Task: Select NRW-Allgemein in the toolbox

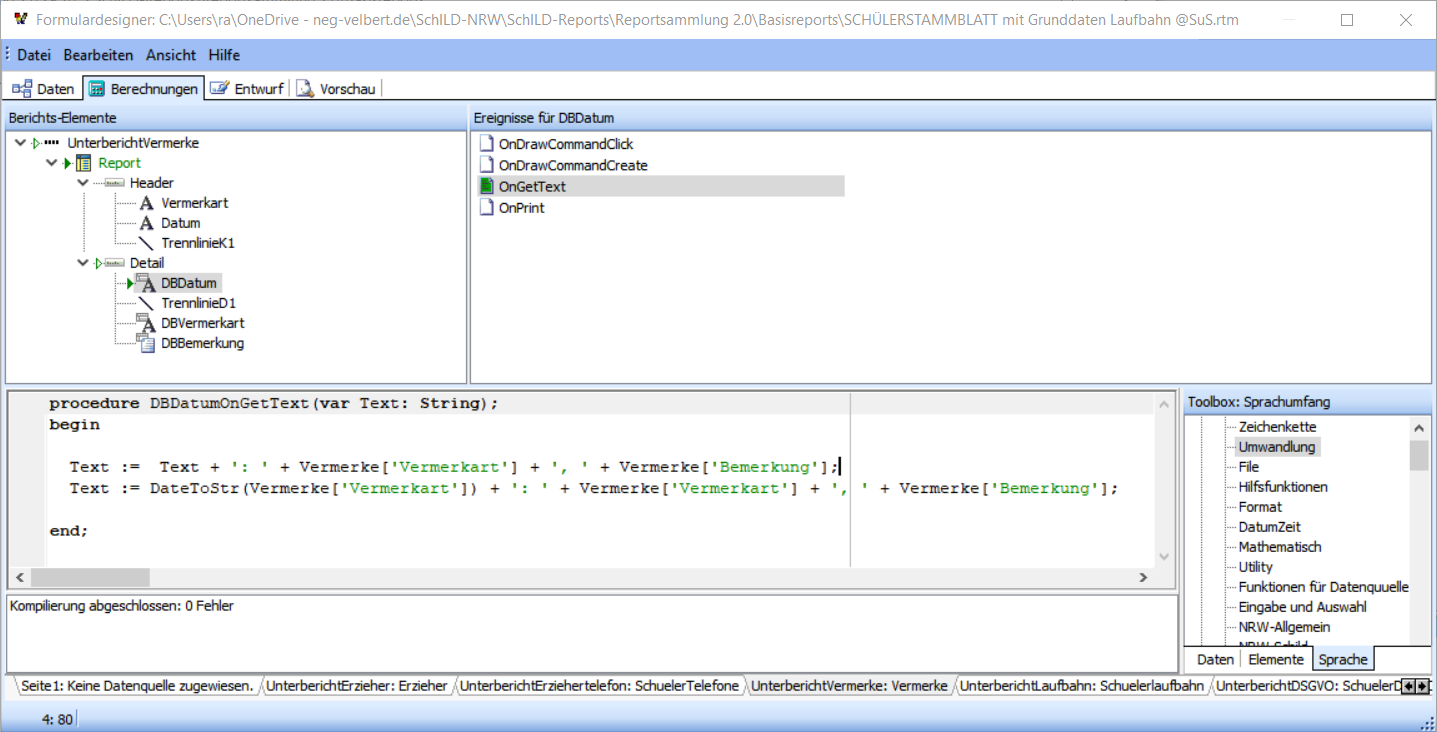Action: click(x=1284, y=627)
